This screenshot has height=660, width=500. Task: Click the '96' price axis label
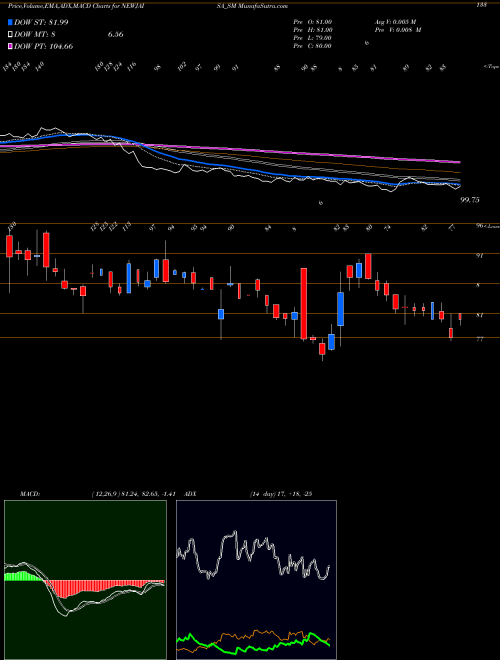tap(479, 226)
